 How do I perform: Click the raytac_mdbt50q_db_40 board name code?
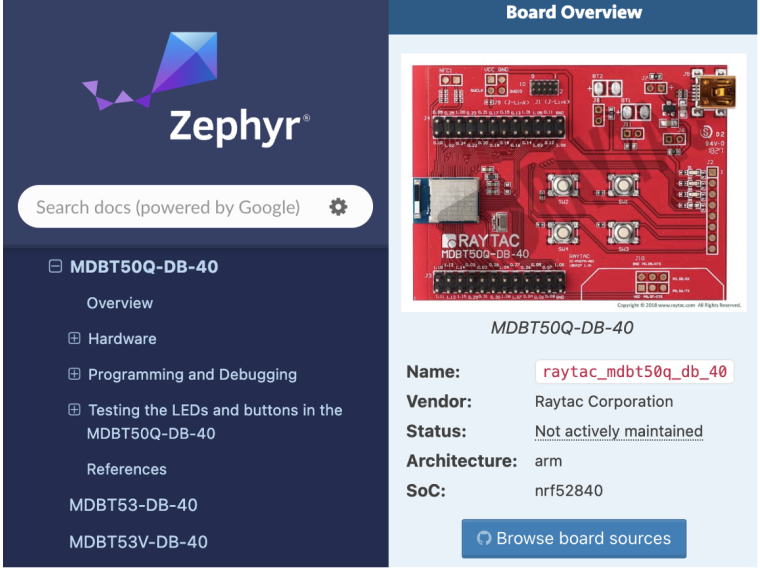(x=634, y=372)
